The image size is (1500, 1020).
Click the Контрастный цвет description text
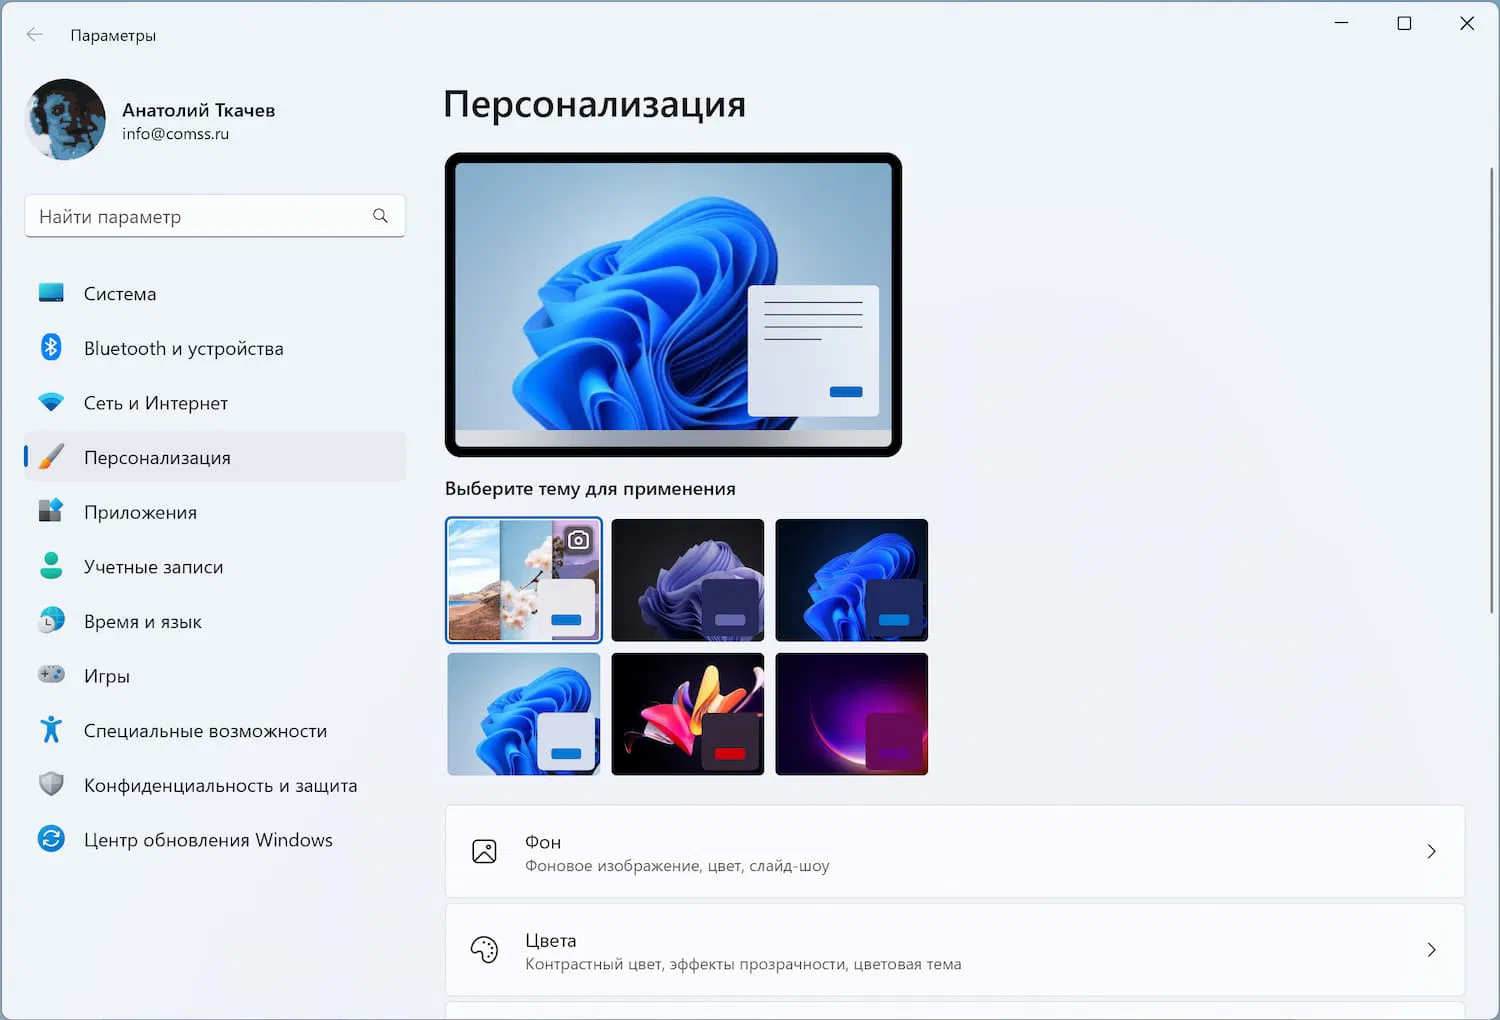[x=743, y=964]
